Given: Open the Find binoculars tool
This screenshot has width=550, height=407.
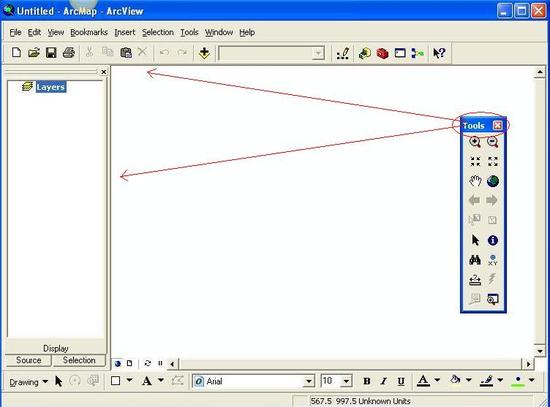Looking at the screenshot, I should (475, 260).
